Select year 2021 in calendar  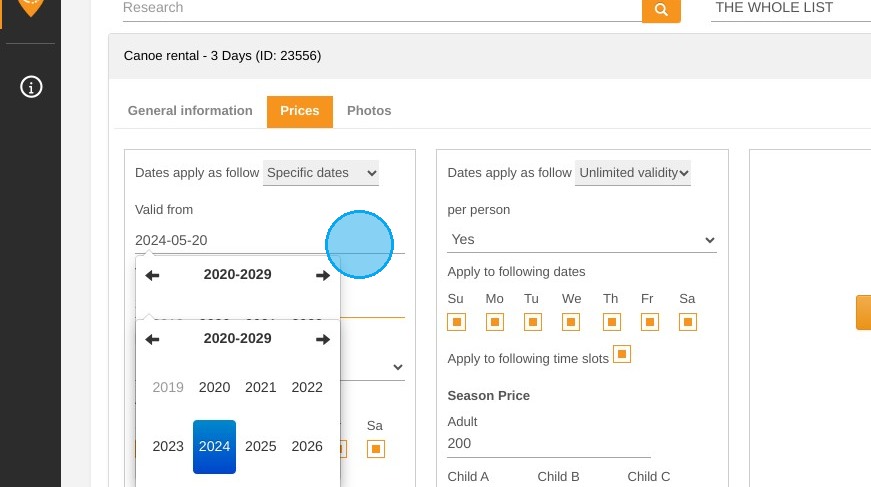click(x=261, y=388)
